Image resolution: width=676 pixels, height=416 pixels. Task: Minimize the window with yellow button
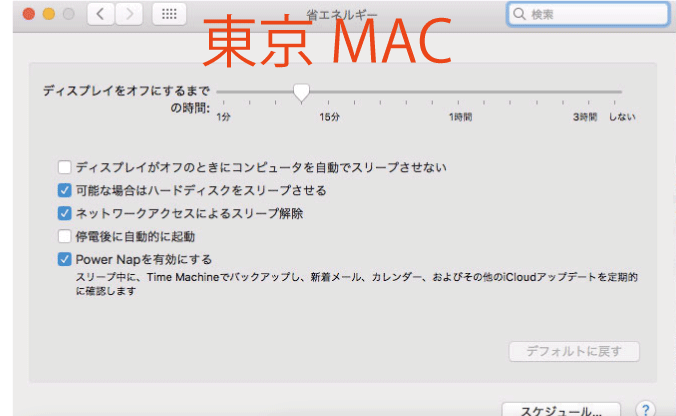click(49, 14)
